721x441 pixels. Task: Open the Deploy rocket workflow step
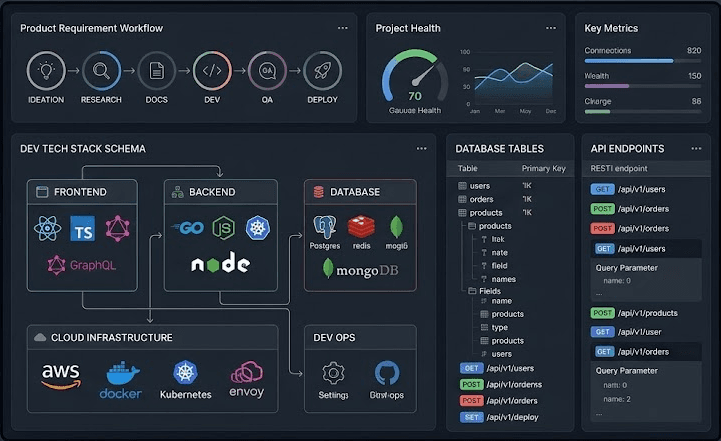pos(322,71)
